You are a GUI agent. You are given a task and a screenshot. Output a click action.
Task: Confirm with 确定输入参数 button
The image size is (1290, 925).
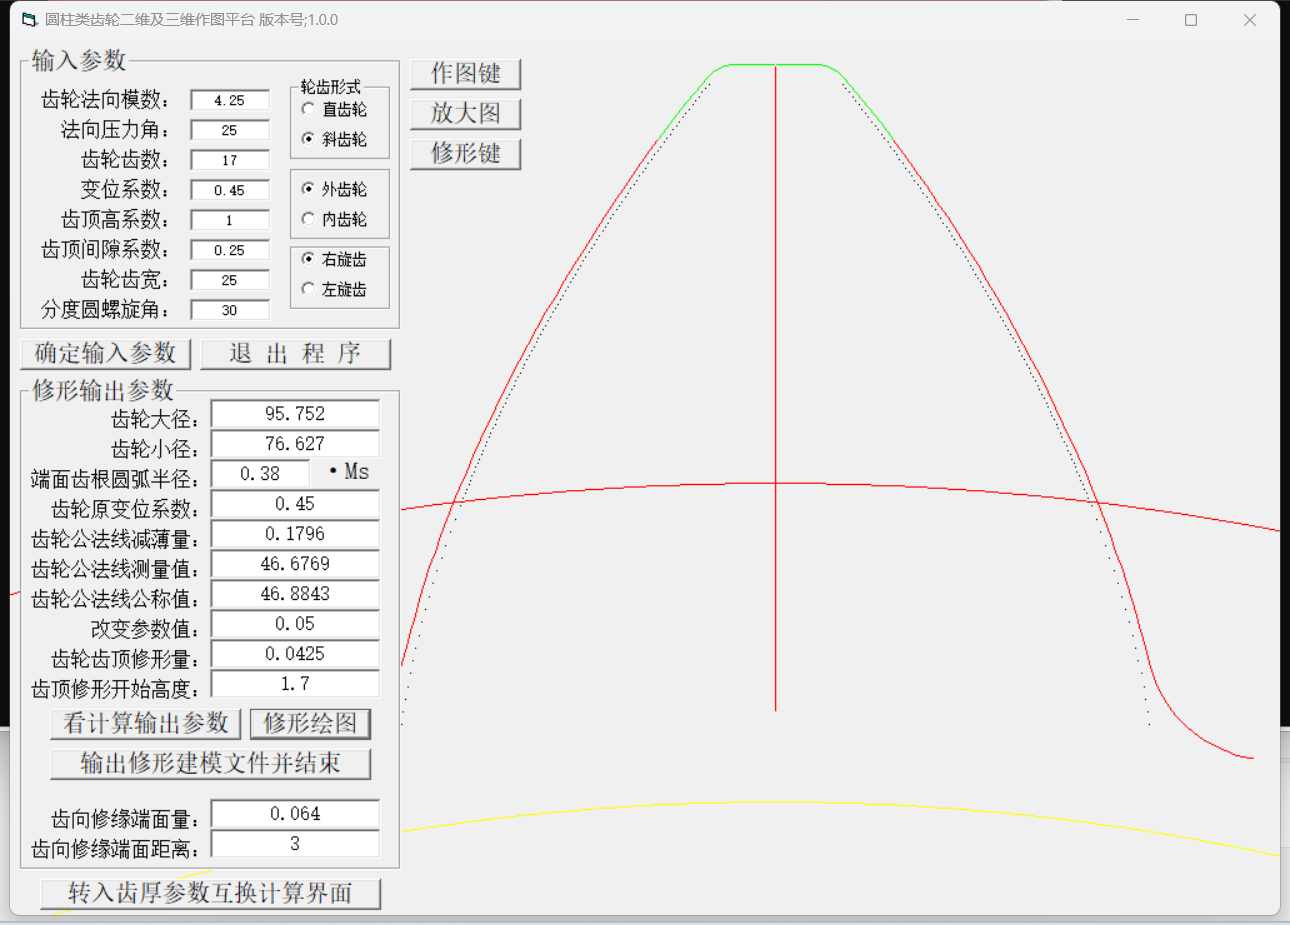105,353
